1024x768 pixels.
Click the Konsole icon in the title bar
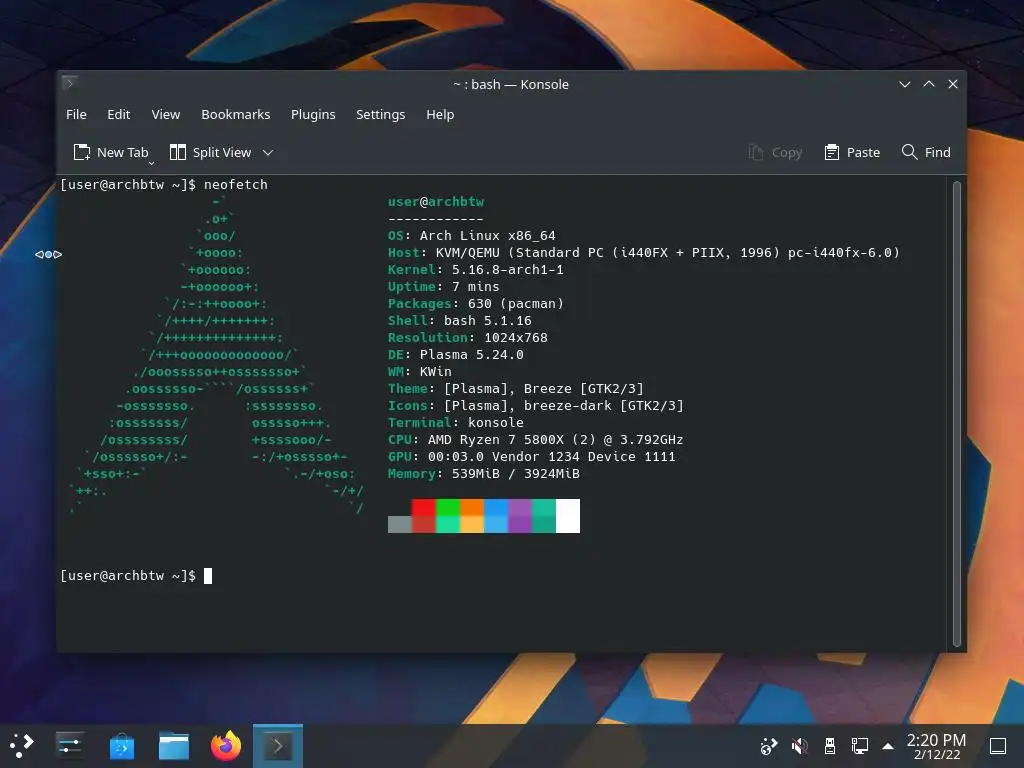click(x=69, y=83)
